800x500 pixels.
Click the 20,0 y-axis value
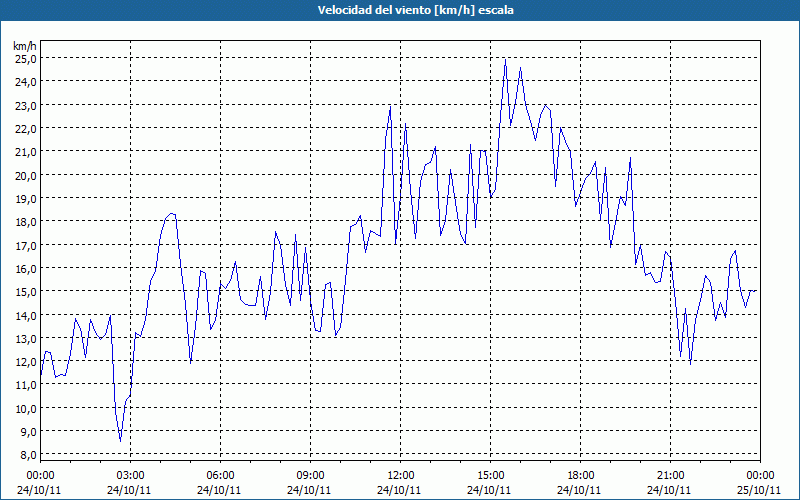[x=26, y=175]
